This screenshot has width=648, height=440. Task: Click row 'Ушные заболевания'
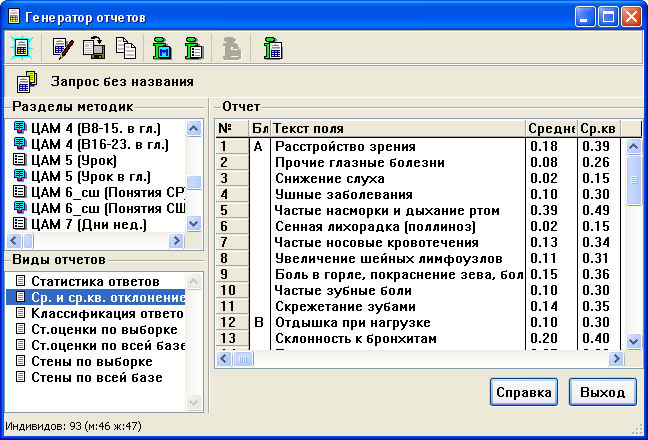pos(417,194)
